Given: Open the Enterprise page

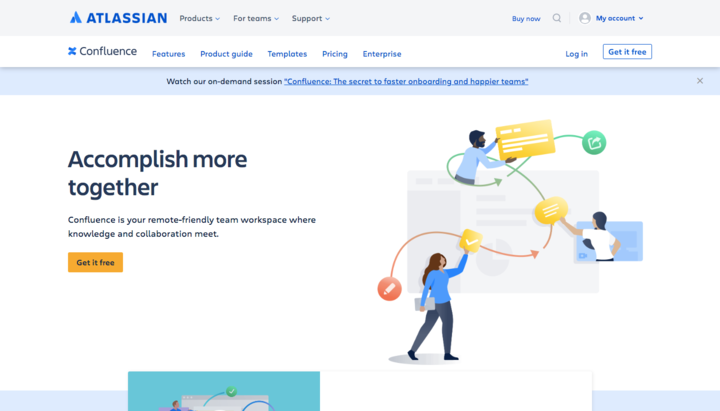Looking at the screenshot, I should click(382, 54).
